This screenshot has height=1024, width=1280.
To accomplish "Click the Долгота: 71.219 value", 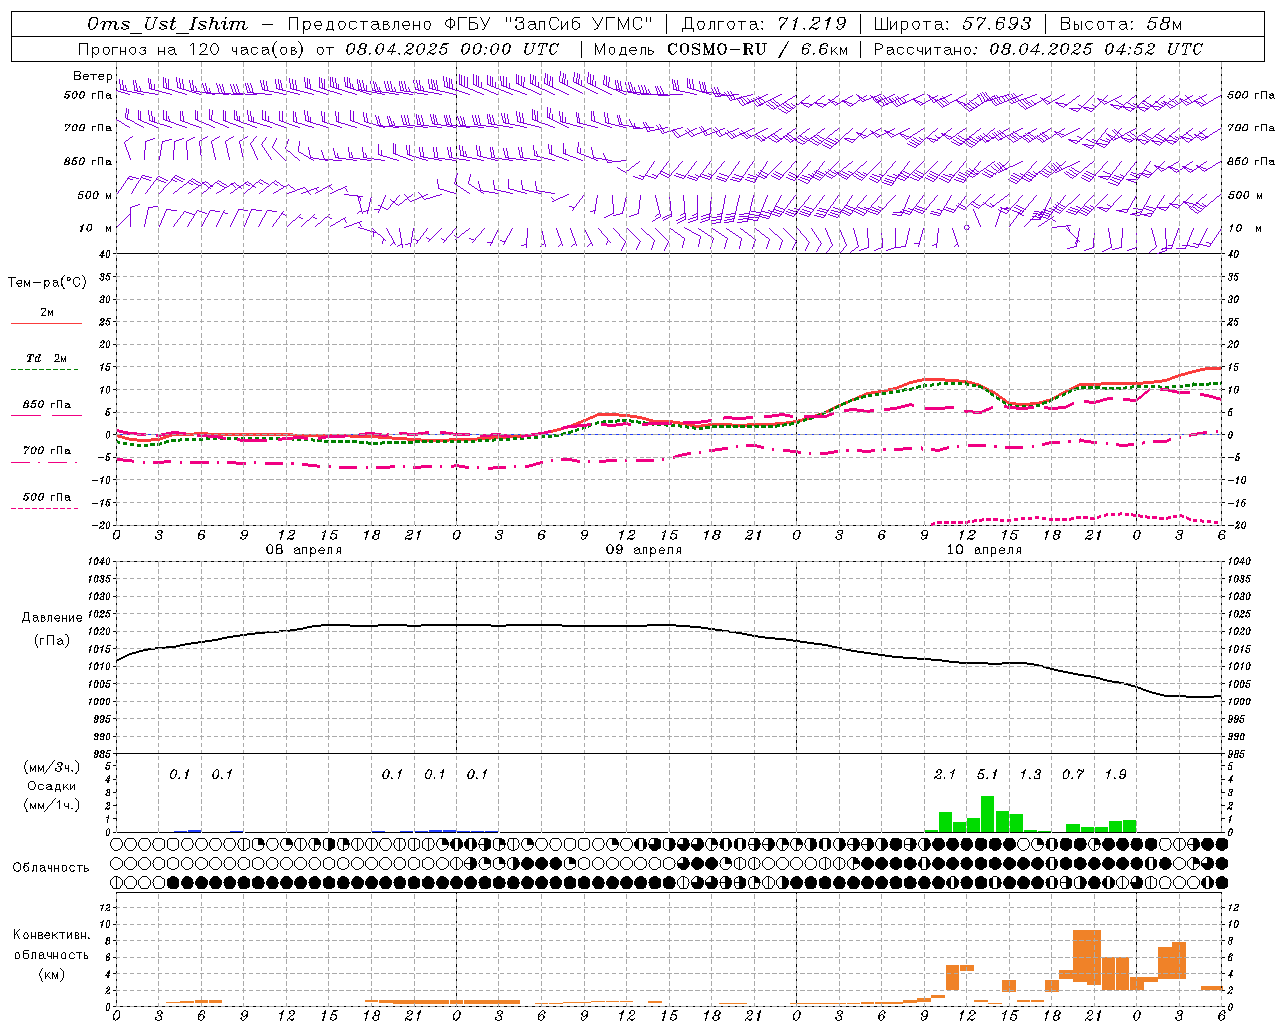I will [764, 24].
